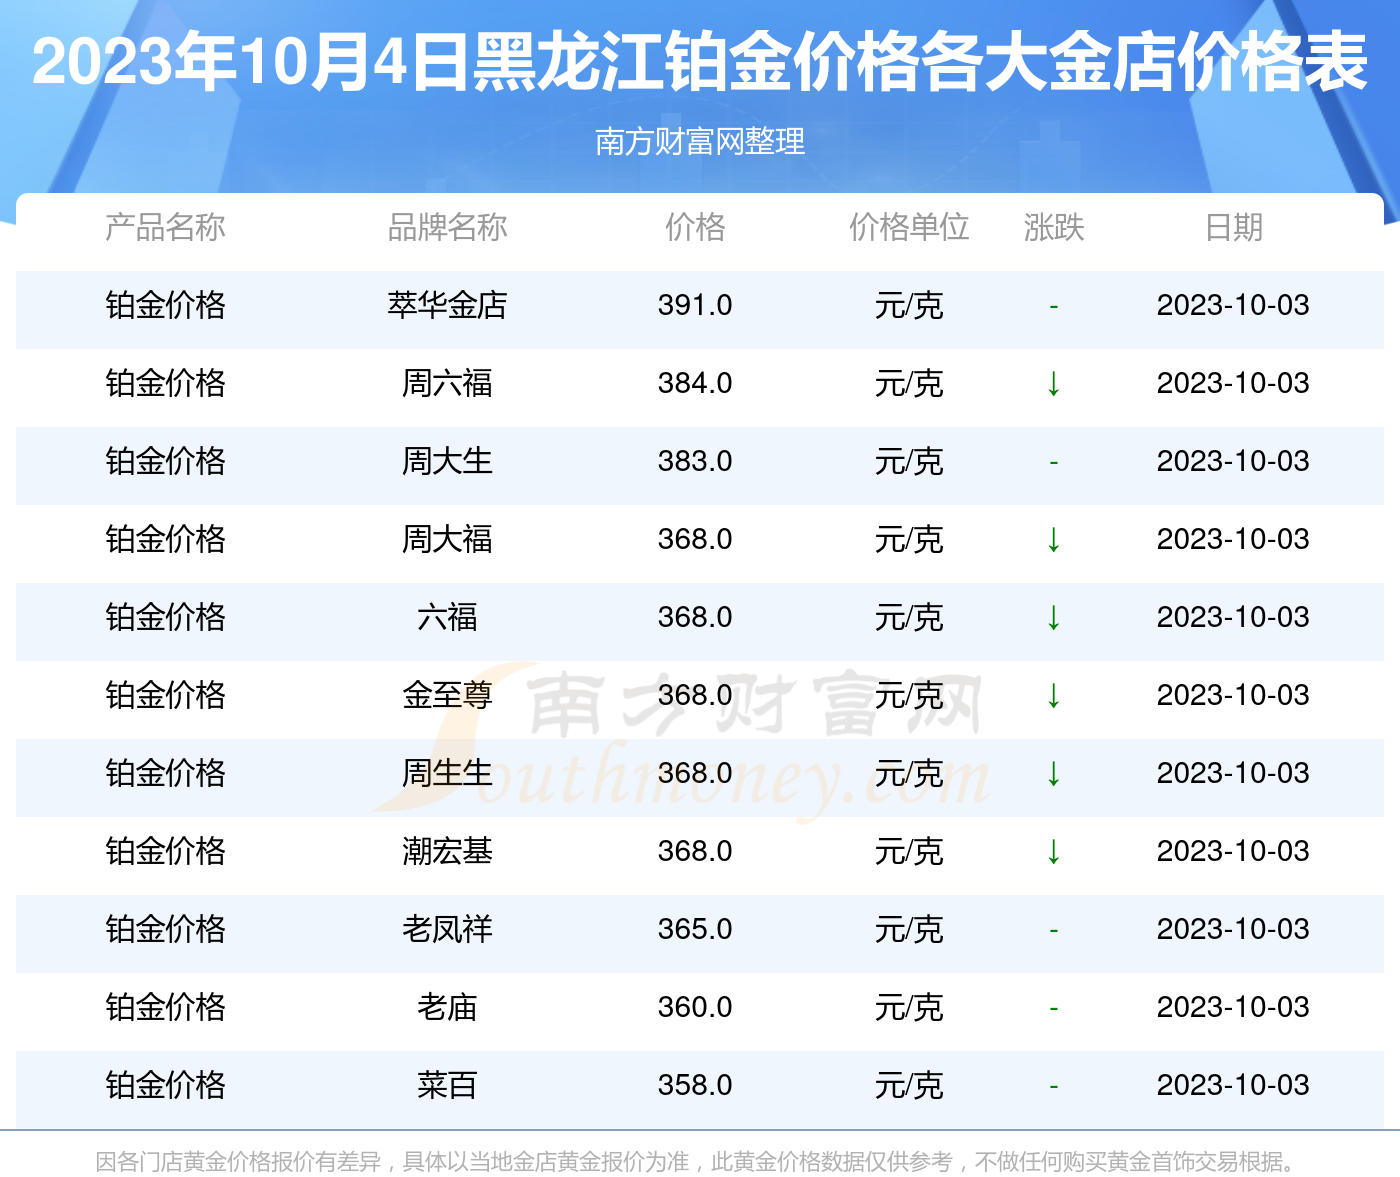Click the 368.0 price in 六福 row

click(695, 617)
